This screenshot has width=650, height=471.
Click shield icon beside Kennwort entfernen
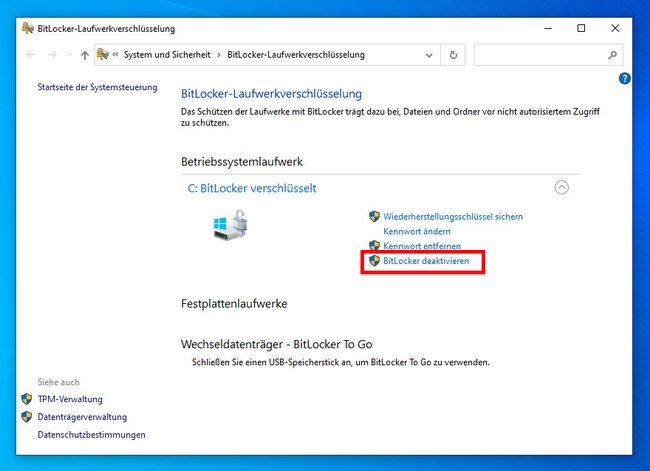click(374, 245)
